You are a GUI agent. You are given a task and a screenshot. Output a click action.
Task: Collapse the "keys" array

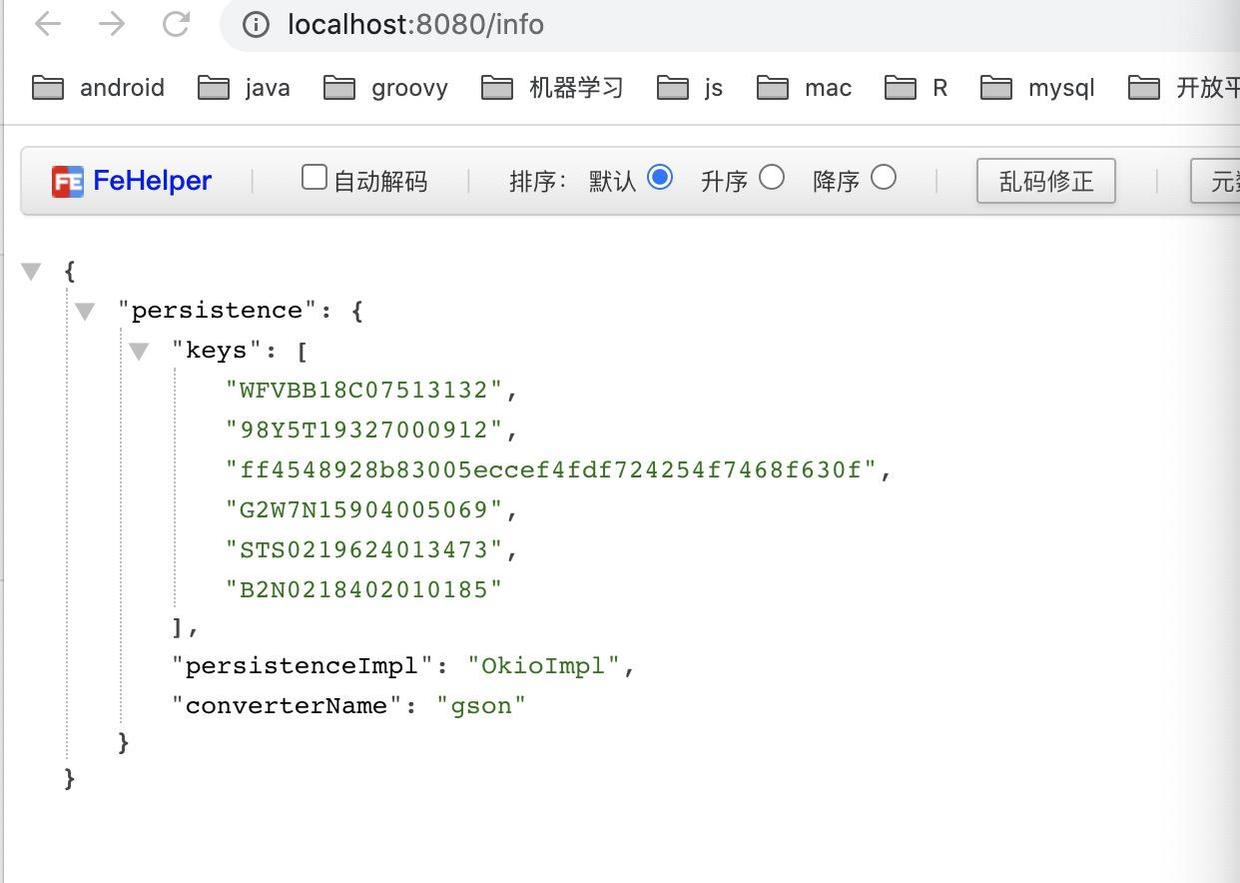(x=138, y=351)
